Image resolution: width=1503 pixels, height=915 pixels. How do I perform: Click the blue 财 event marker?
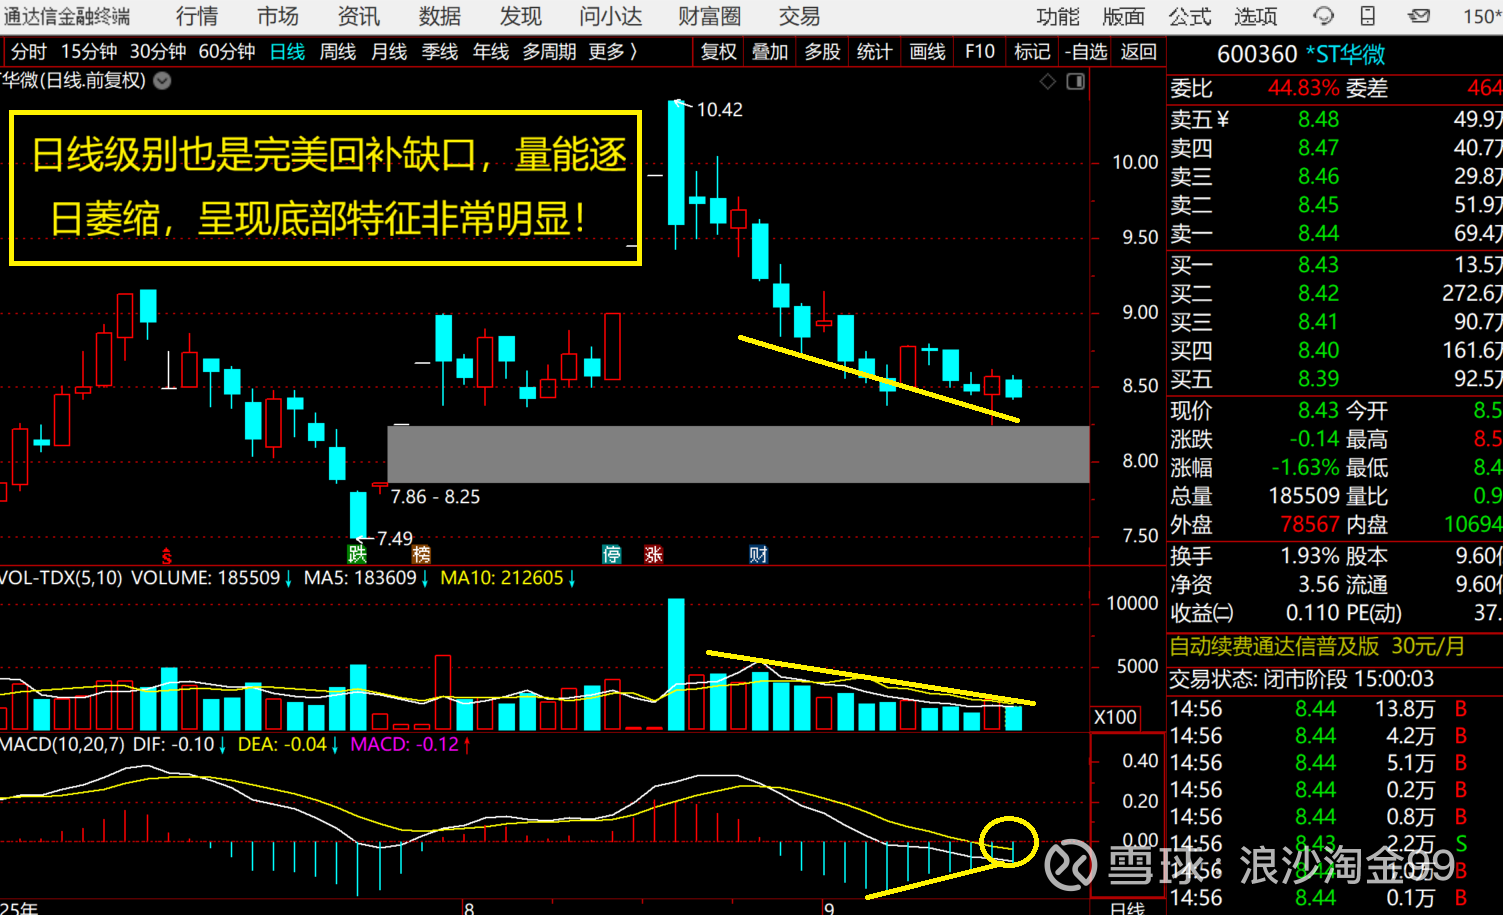pyautogui.click(x=759, y=554)
